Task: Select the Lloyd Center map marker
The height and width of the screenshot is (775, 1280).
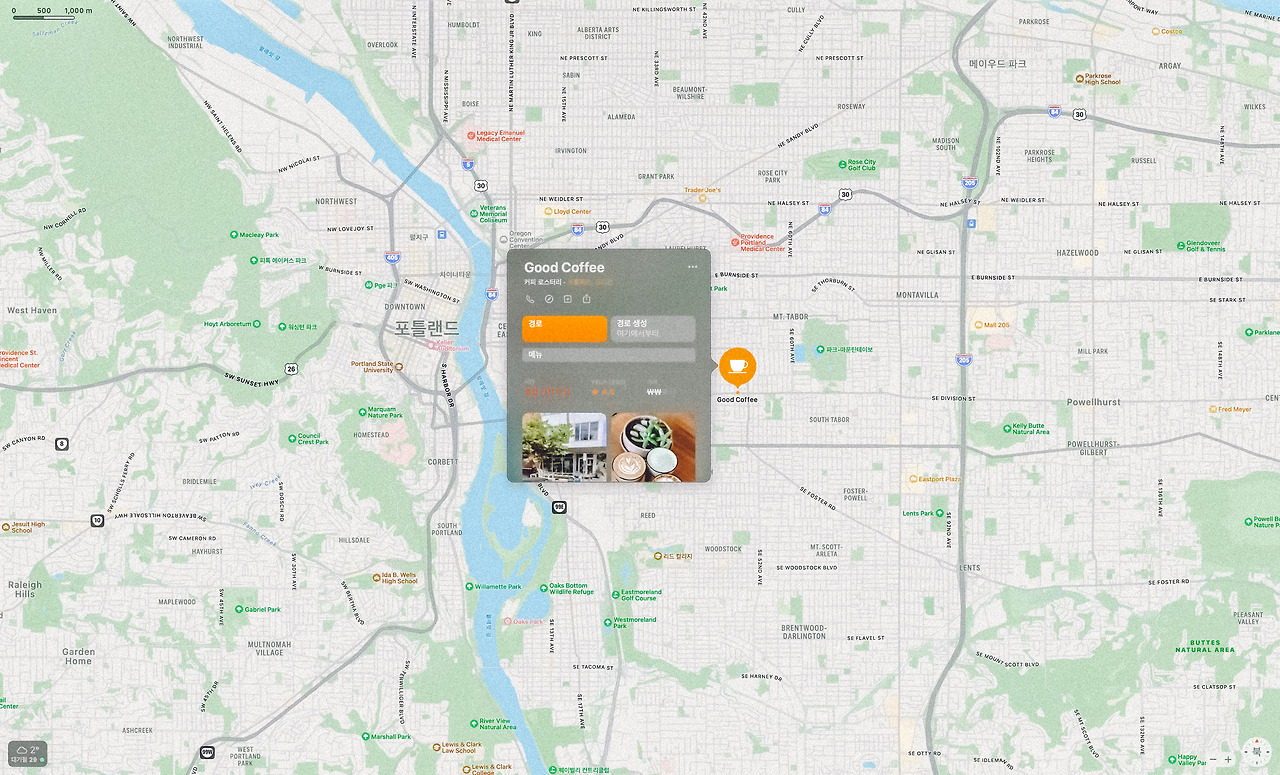Action: click(548, 212)
